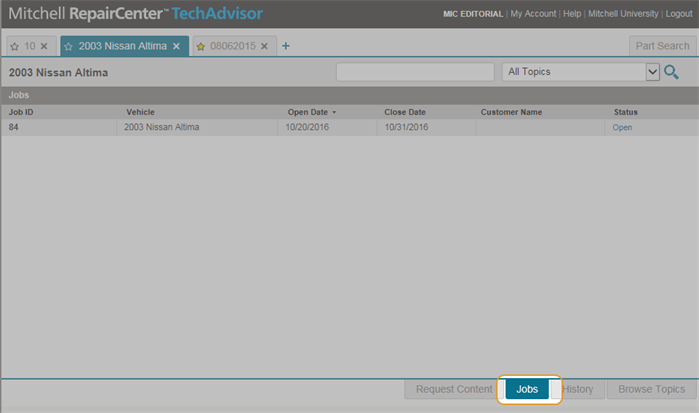This screenshot has width=699, height=413.
Task: Sort by the Close Date column header
Action: point(405,112)
